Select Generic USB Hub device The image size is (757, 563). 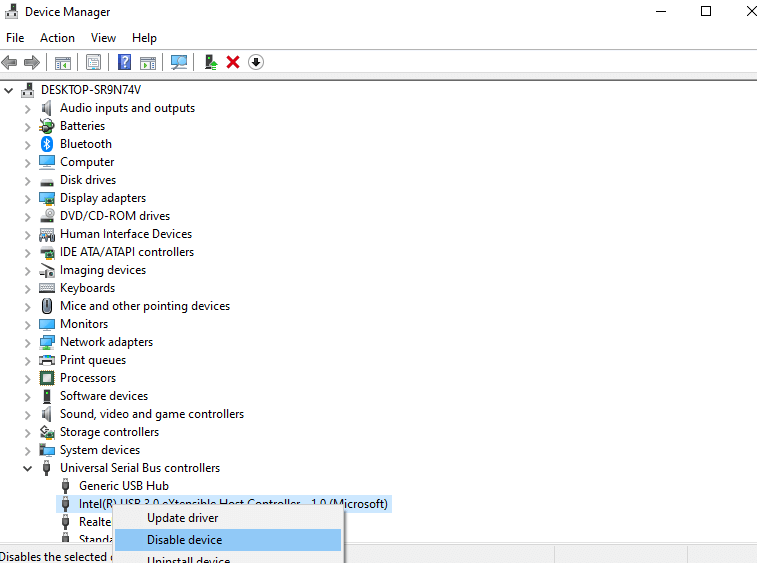[x=124, y=486]
